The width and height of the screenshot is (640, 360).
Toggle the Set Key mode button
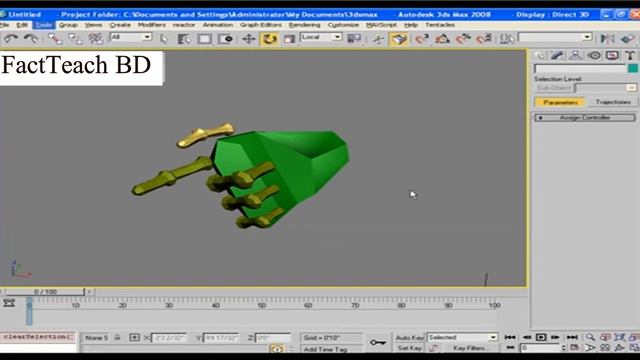coord(409,348)
